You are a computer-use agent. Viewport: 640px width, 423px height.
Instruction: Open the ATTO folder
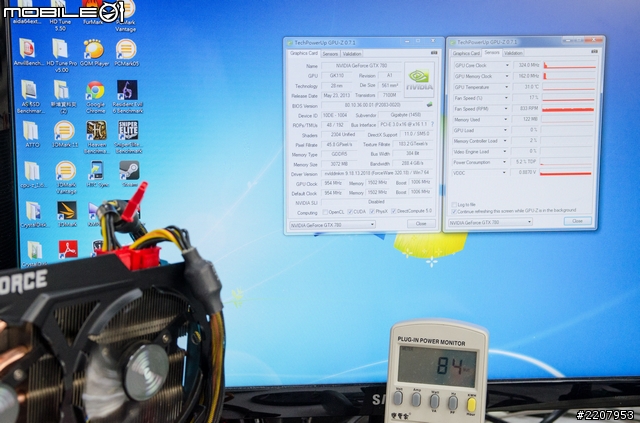click(31, 134)
